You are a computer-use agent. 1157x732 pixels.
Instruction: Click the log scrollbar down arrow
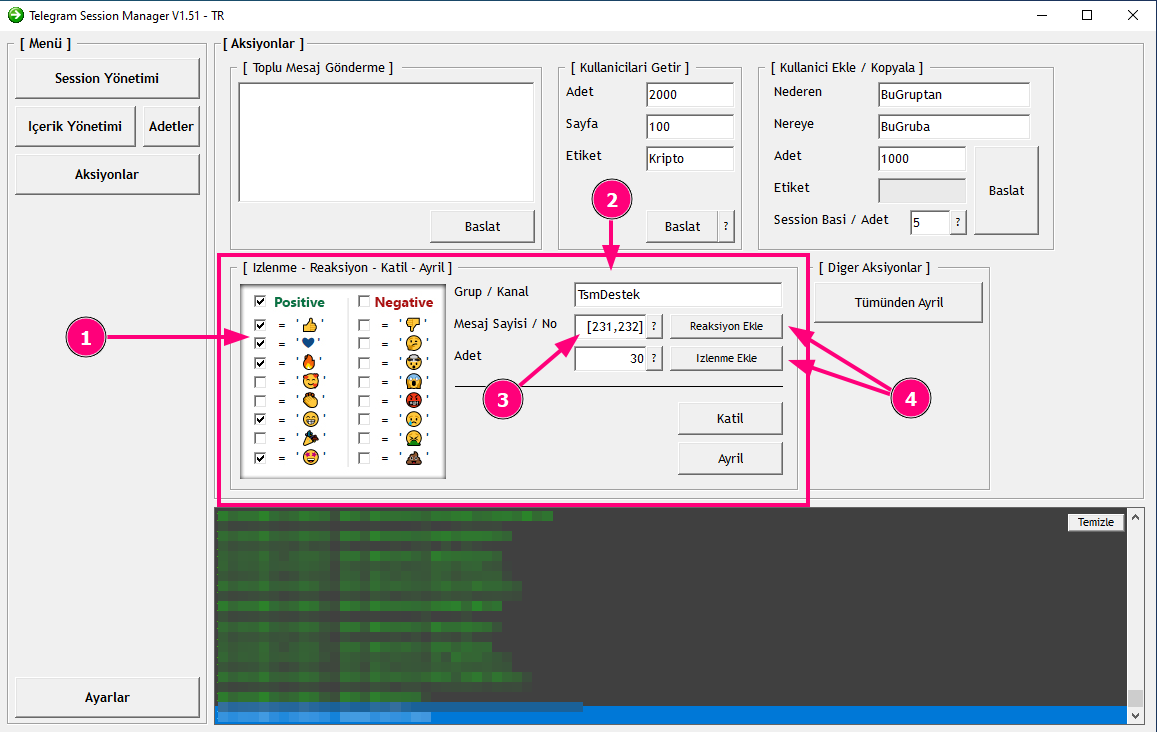(1136, 716)
